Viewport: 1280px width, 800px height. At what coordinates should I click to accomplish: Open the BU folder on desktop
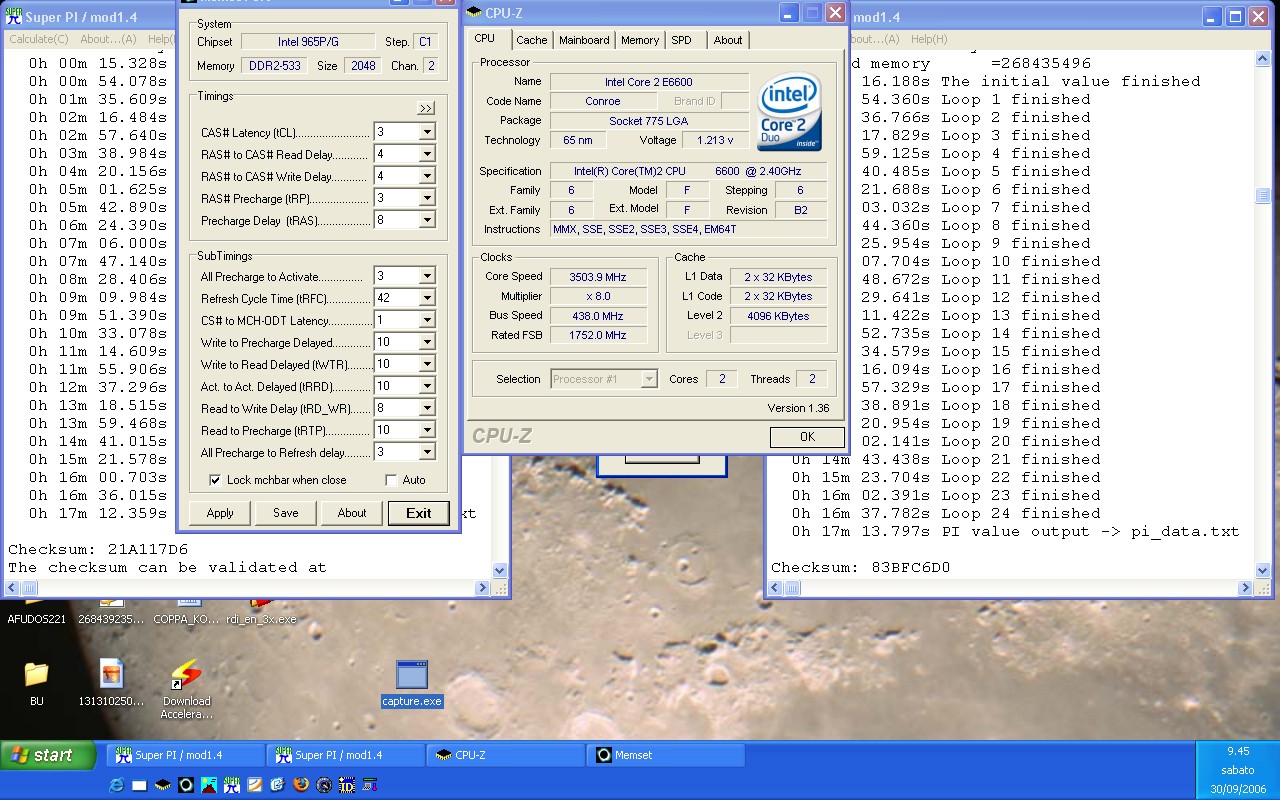coord(36,675)
